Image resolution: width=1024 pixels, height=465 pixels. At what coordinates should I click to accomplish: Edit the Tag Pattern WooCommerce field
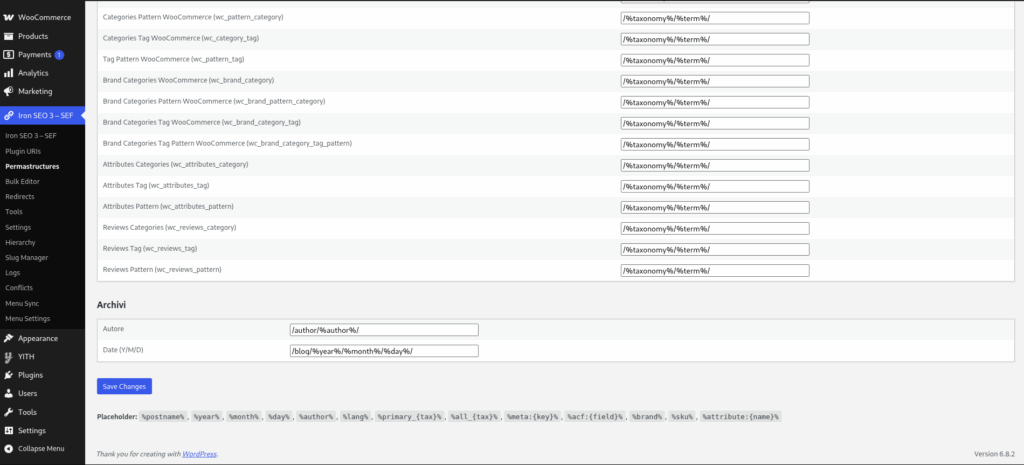(x=714, y=60)
